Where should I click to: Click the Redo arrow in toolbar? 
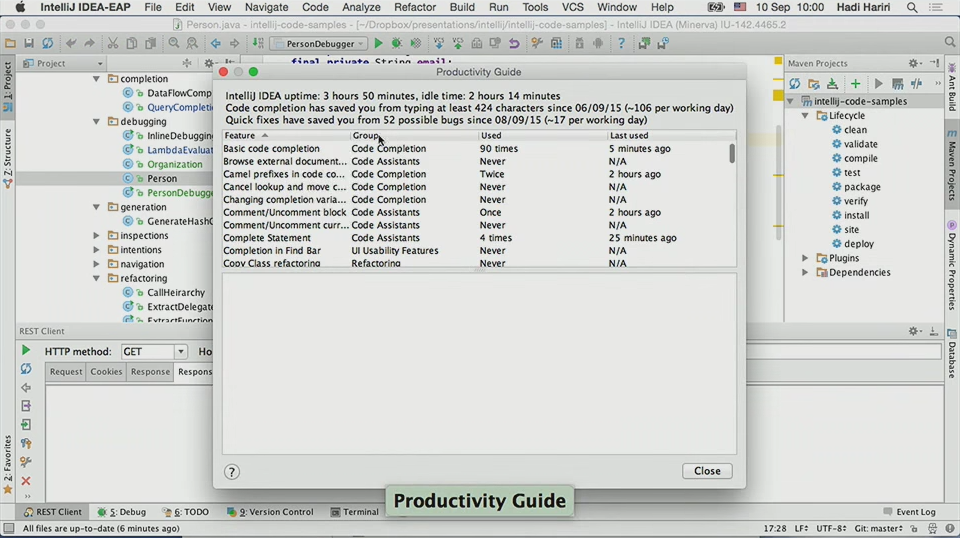[x=89, y=43]
